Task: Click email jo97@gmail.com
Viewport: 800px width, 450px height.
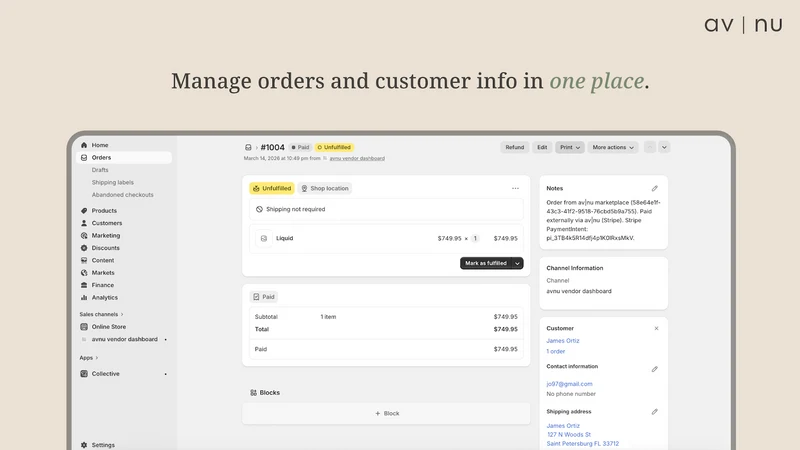Action: point(569,384)
